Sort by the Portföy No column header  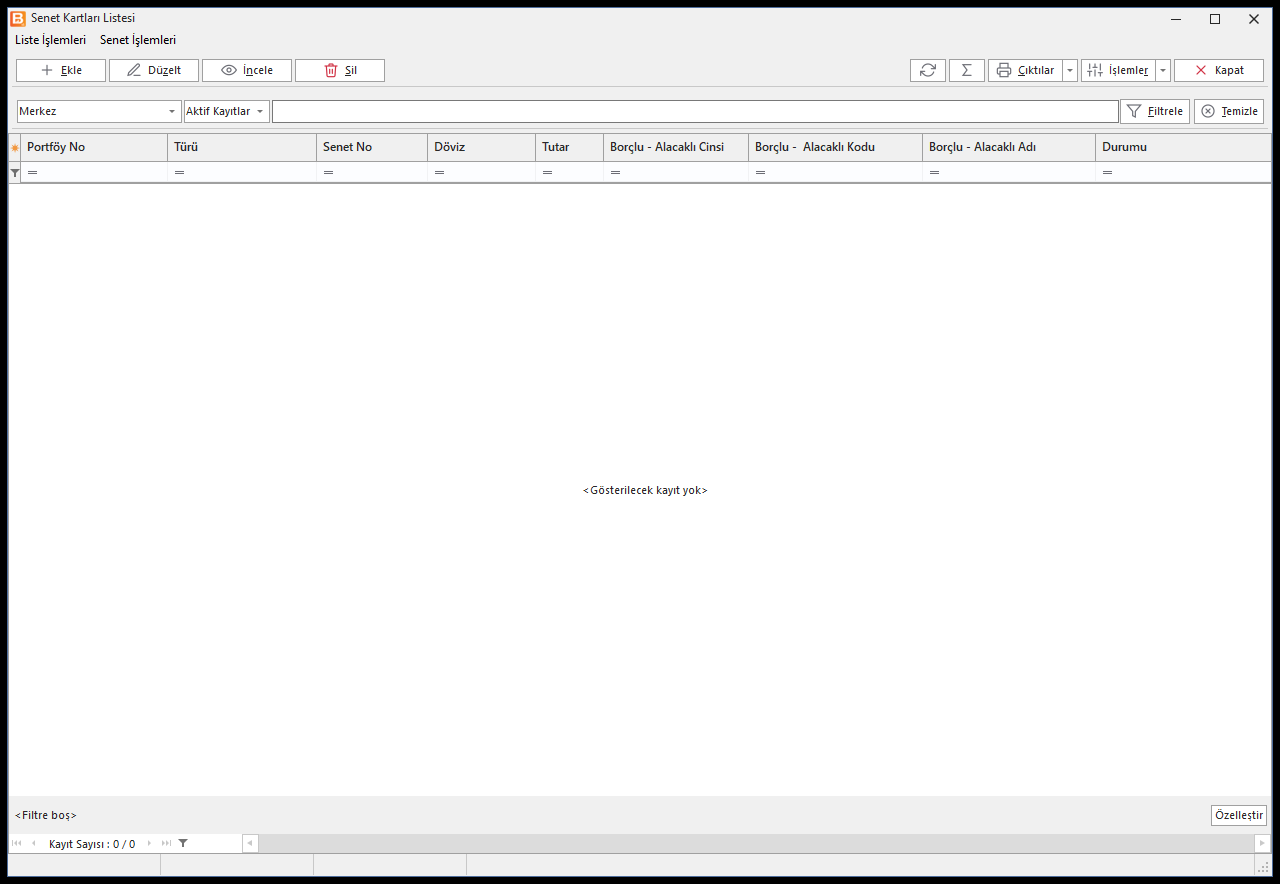[94, 147]
